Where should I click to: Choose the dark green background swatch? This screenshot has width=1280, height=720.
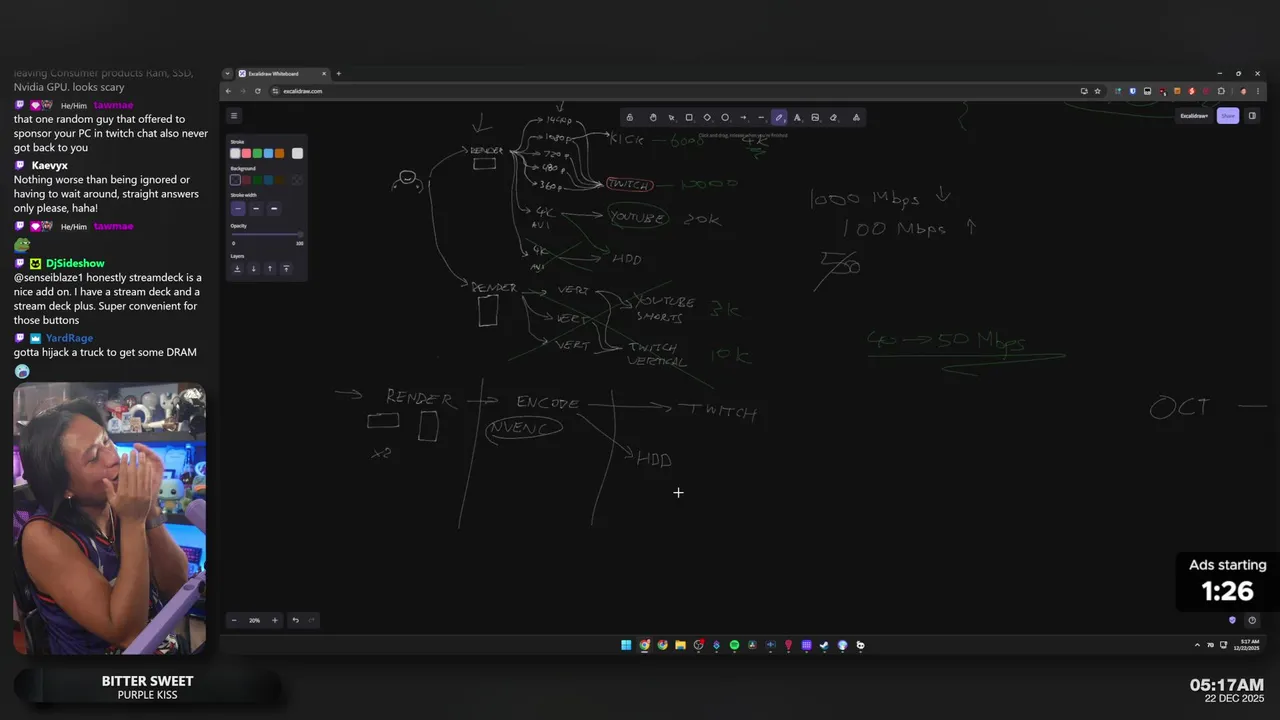tap(257, 180)
